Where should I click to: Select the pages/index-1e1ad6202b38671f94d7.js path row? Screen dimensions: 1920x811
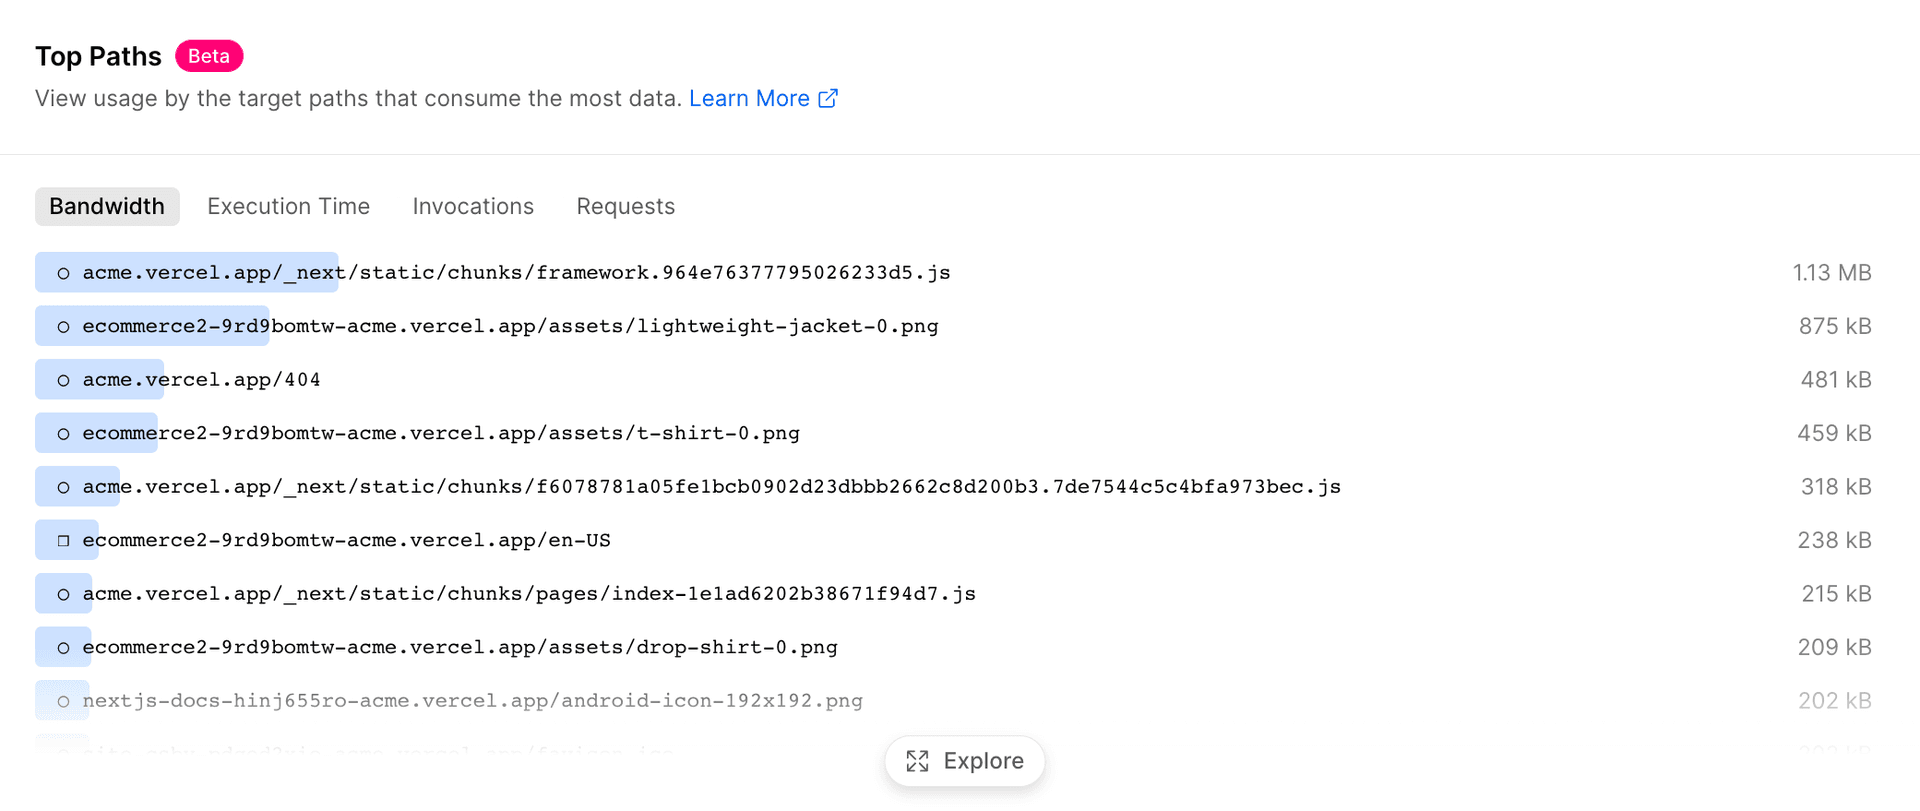528,594
